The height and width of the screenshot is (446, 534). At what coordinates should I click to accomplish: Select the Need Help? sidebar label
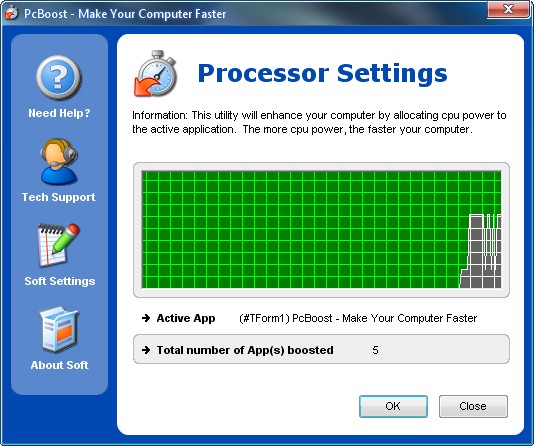tap(59, 113)
